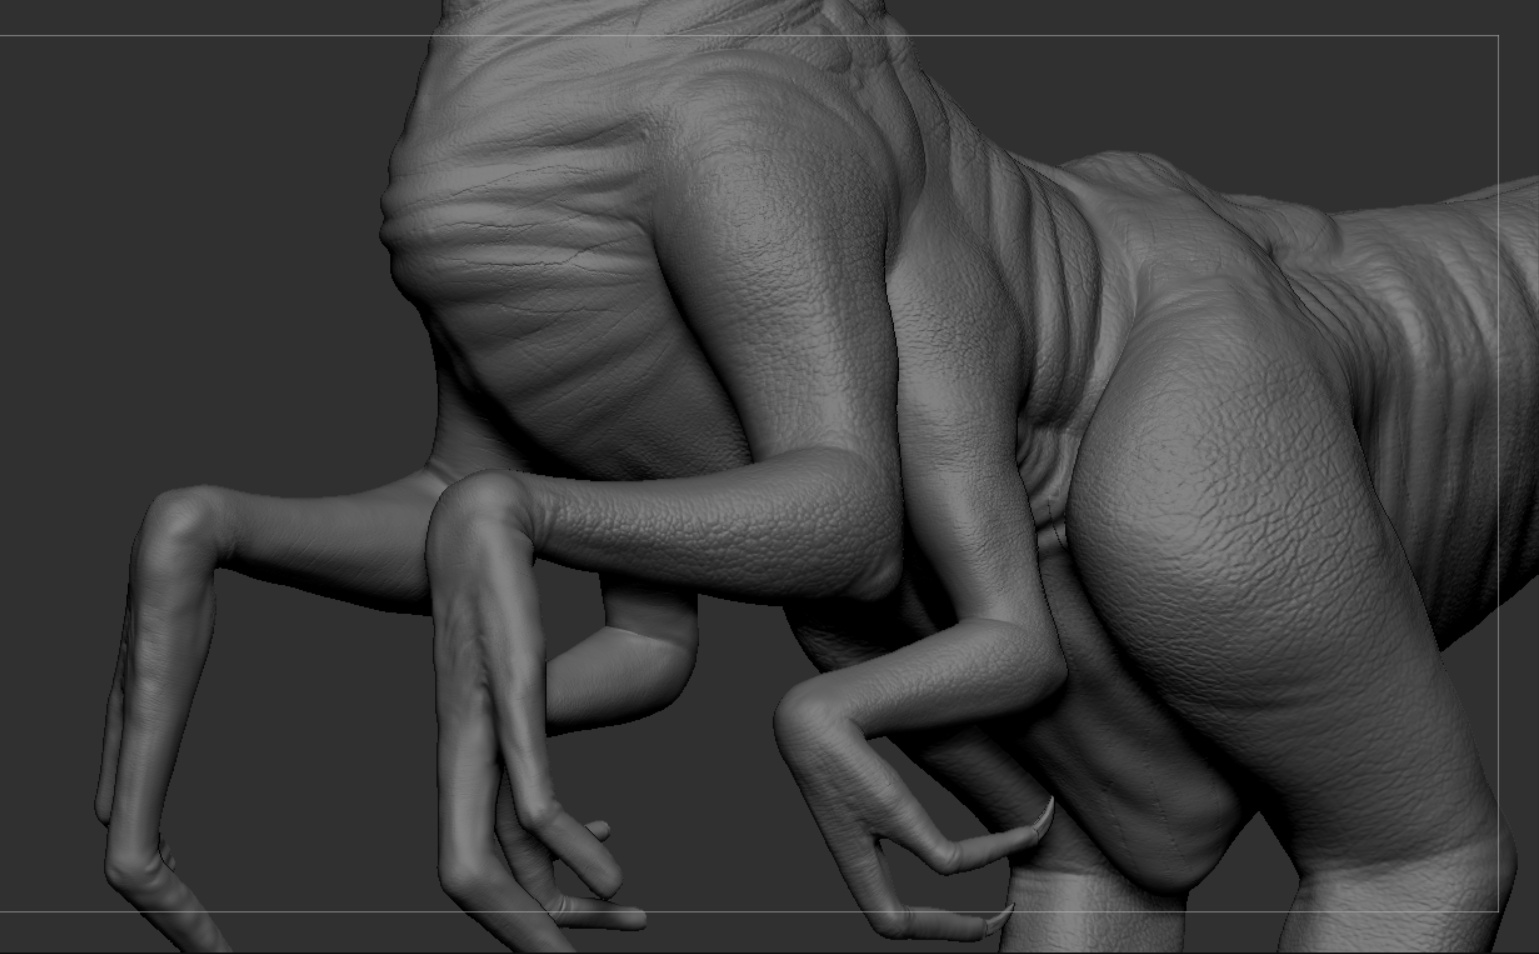Image resolution: width=1539 pixels, height=954 pixels.
Task: Click empty dark canvas in upper left
Action: [180, 200]
